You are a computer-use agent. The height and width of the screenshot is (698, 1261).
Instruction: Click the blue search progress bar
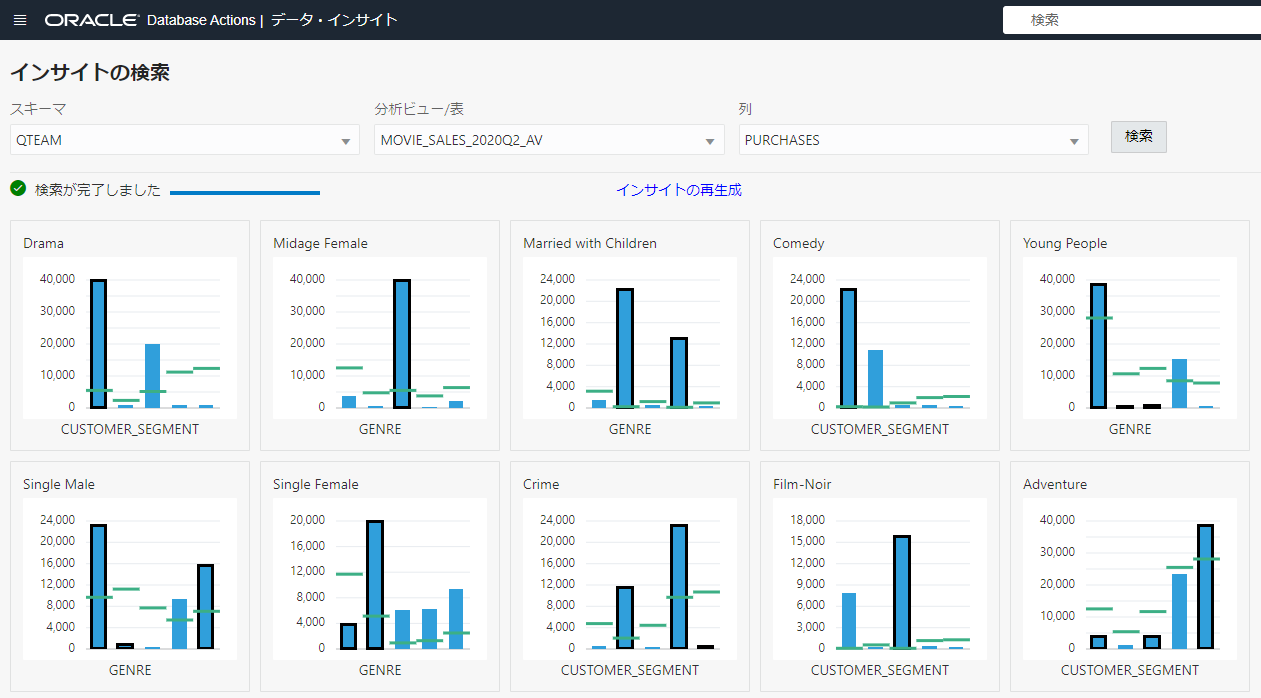[x=245, y=192]
